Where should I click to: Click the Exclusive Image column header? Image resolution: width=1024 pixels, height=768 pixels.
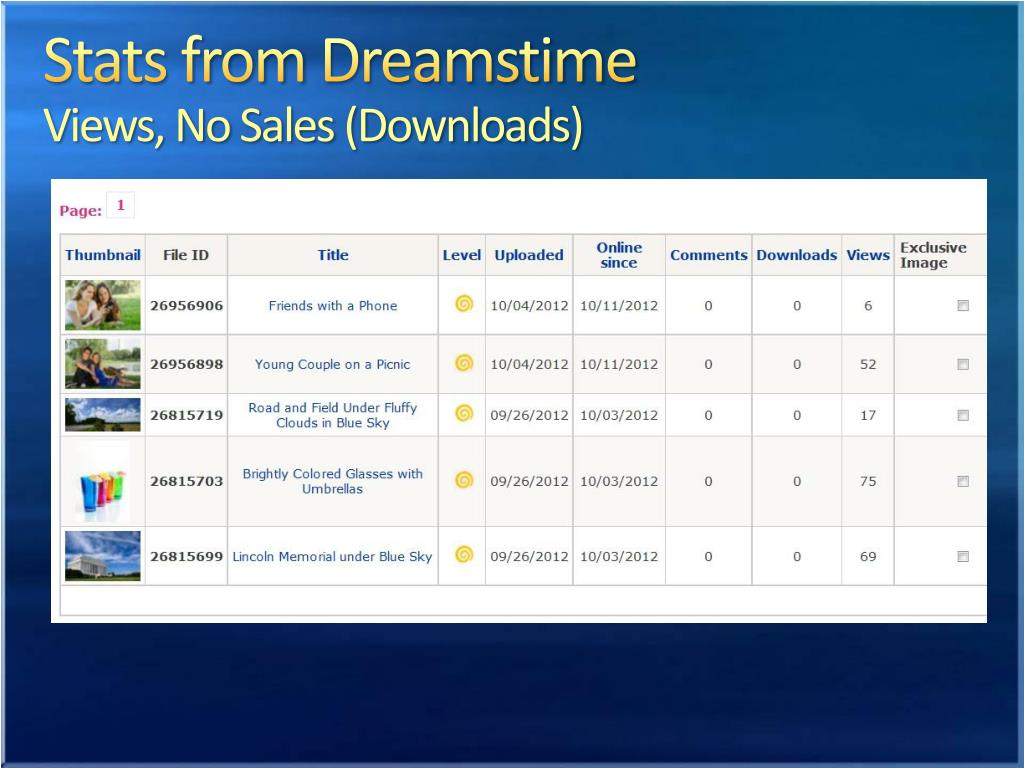[933, 255]
